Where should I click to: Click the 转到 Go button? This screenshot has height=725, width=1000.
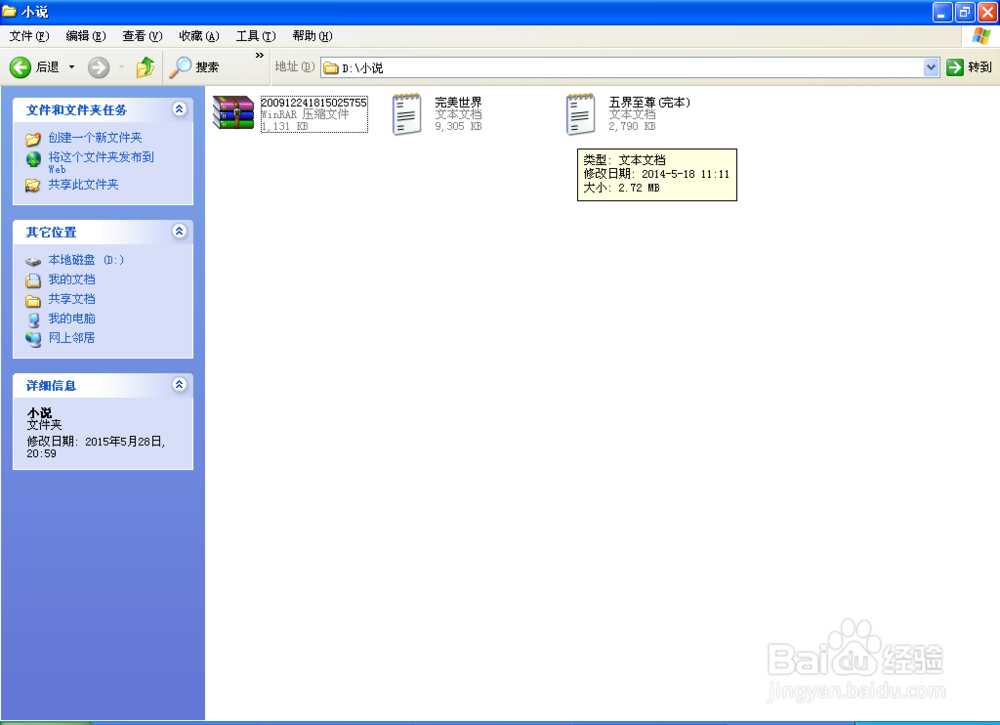(969, 67)
